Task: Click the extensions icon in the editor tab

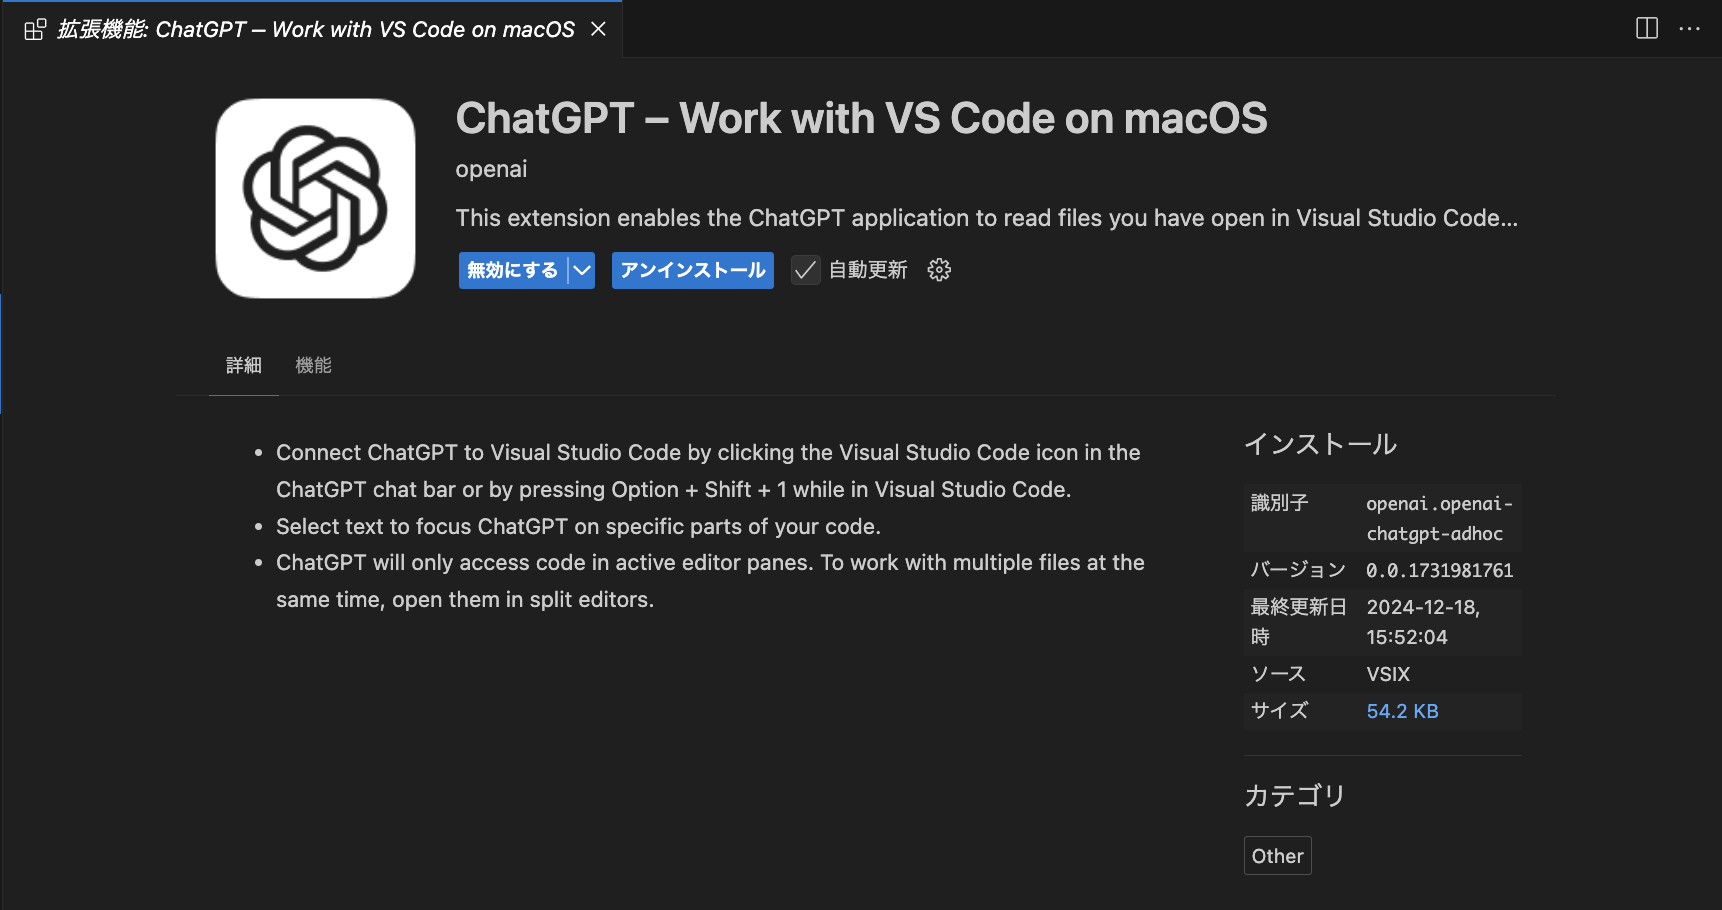Action: point(34,28)
